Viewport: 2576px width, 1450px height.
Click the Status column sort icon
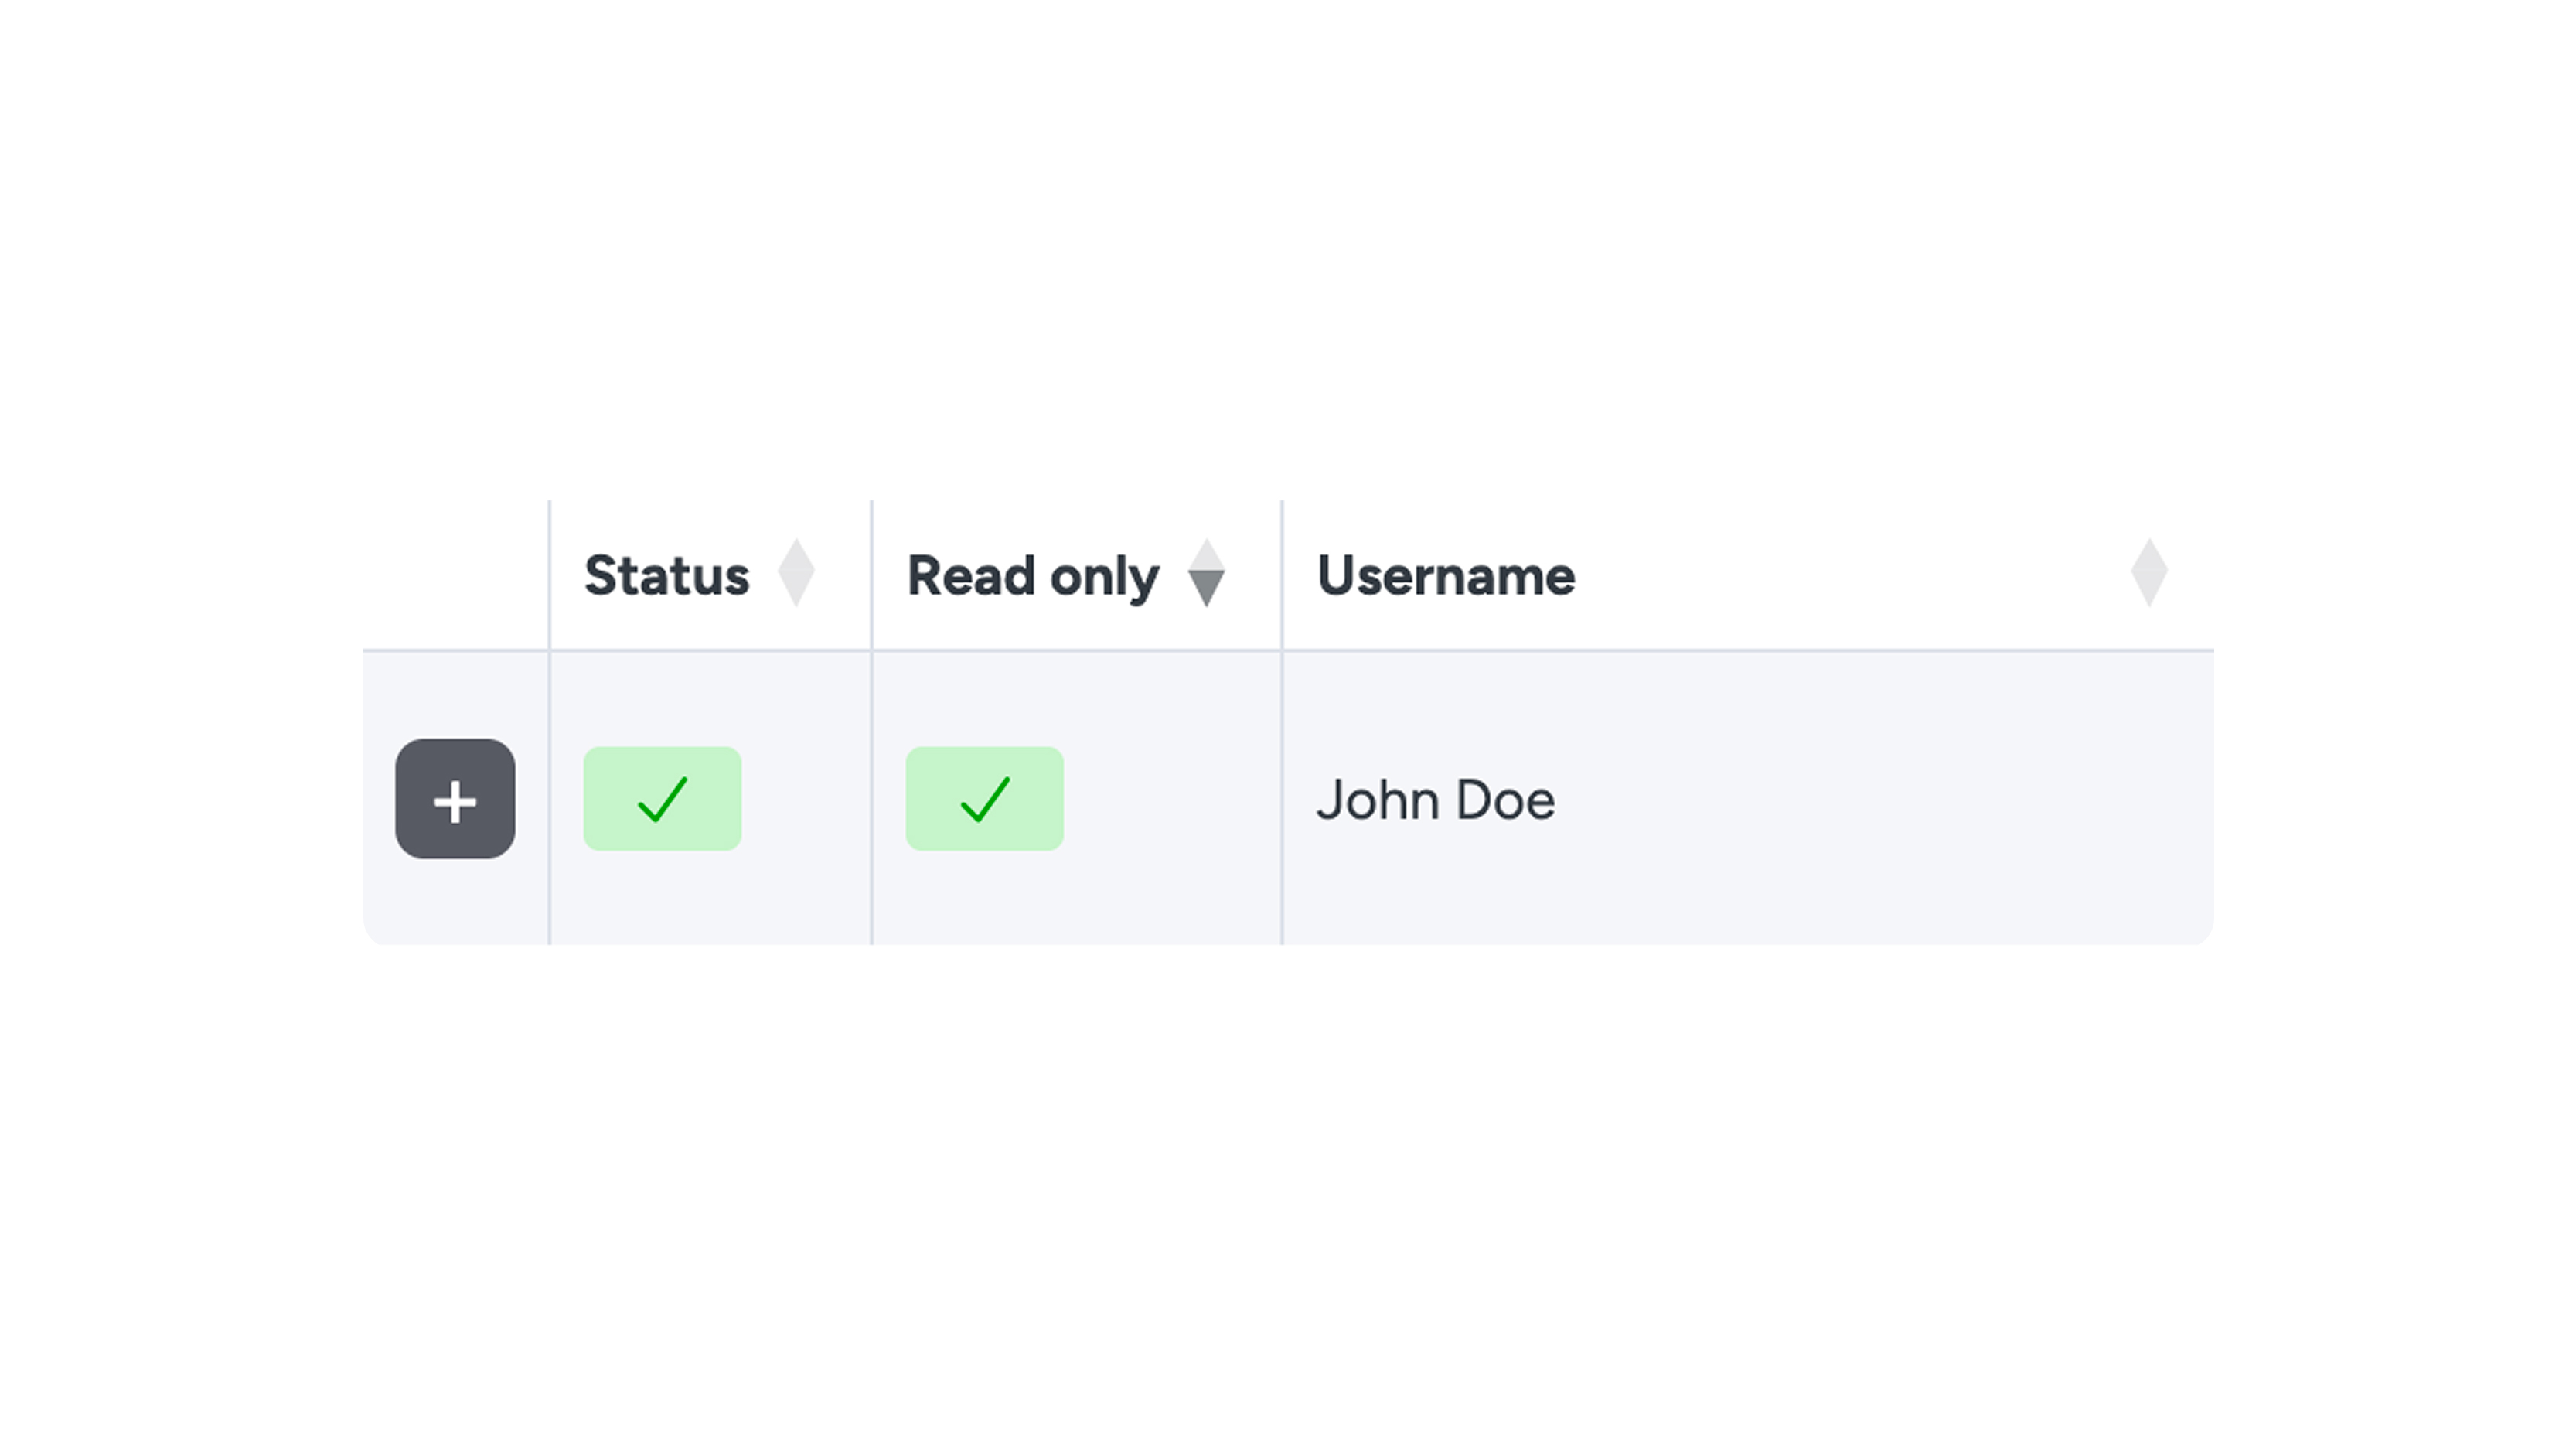796,573
